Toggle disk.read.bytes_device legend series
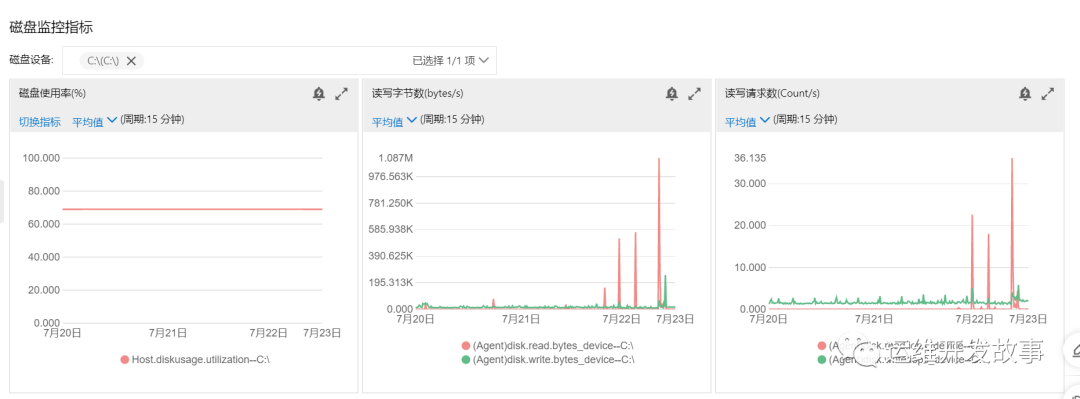The image size is (1080, 399). coord(548,345)
